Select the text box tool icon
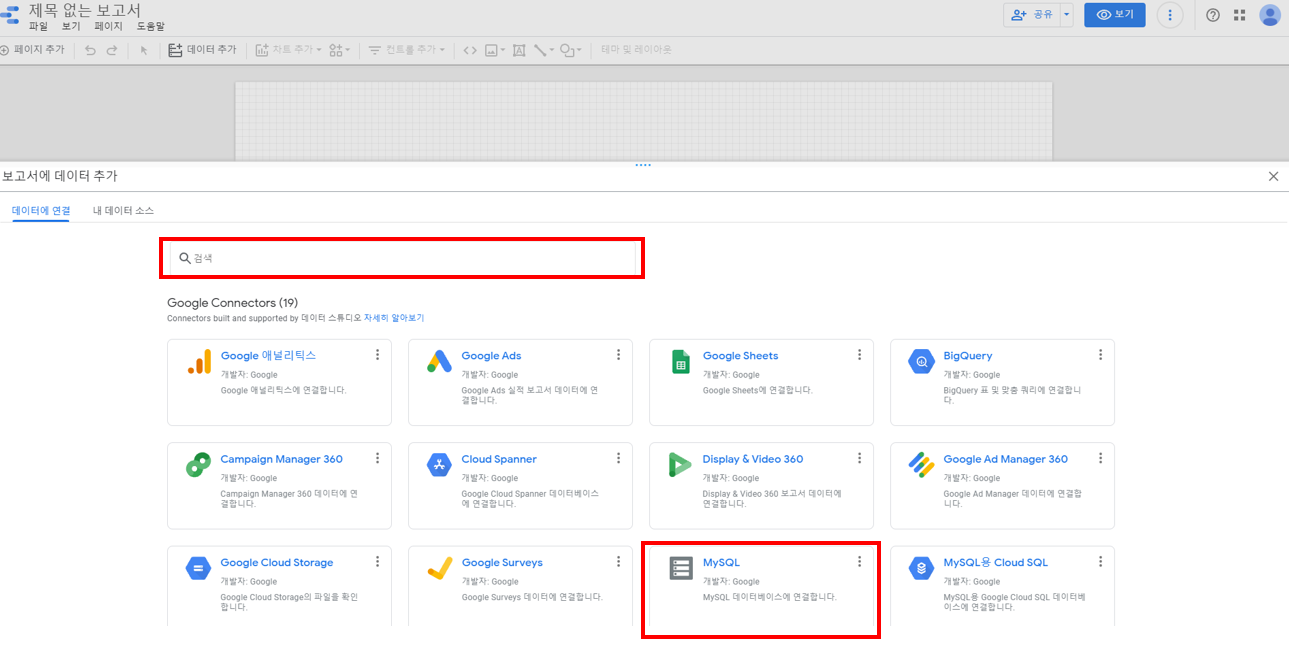 click(x=519, y=50)
